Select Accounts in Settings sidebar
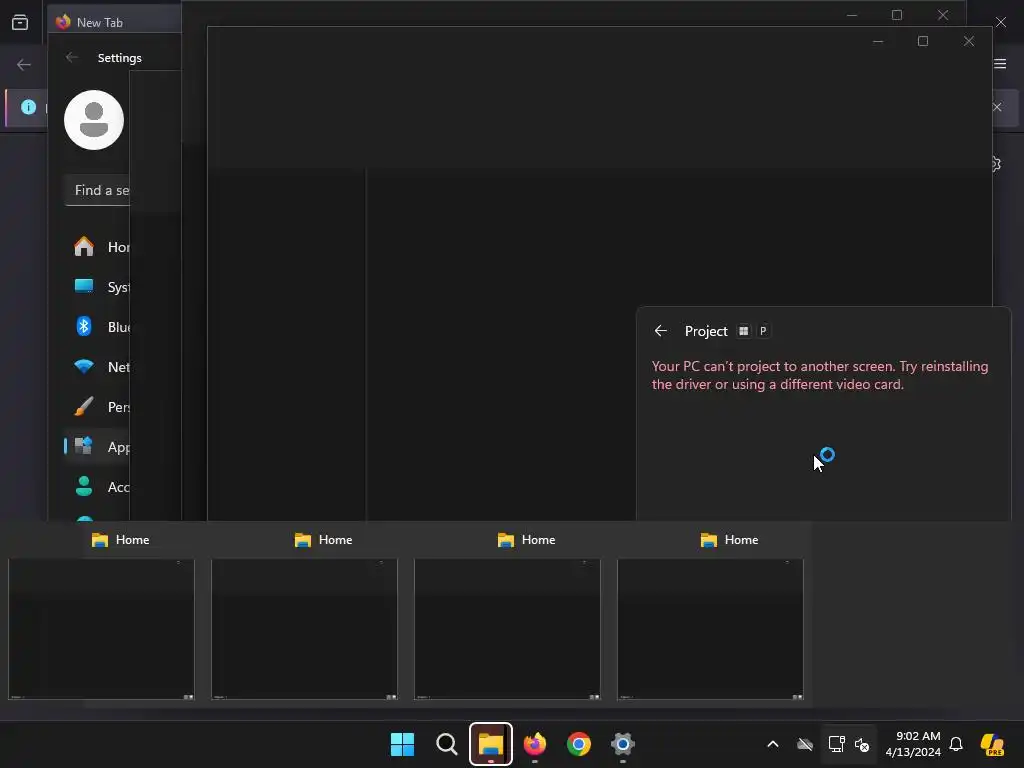This screenshot has width=1024, height=768. 97,487
